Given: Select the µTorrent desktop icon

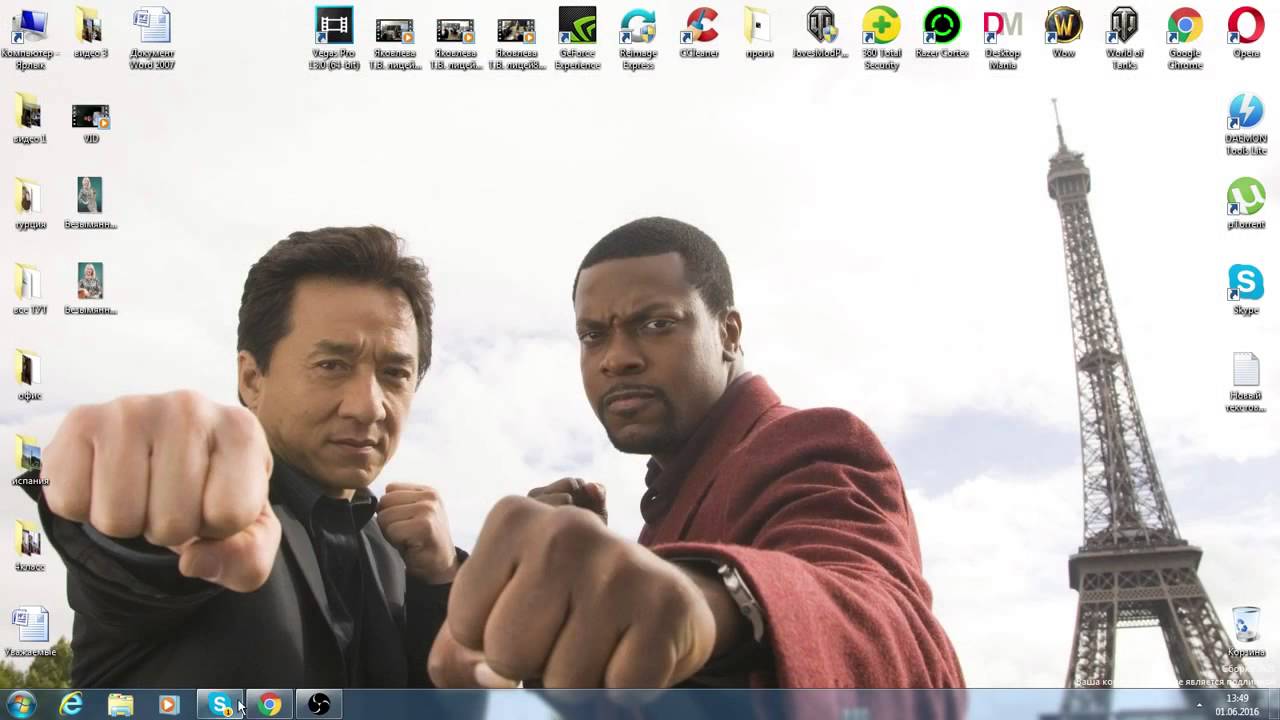Looking at the screenshot, I should pyautogui.click(x=1246, y=204).
